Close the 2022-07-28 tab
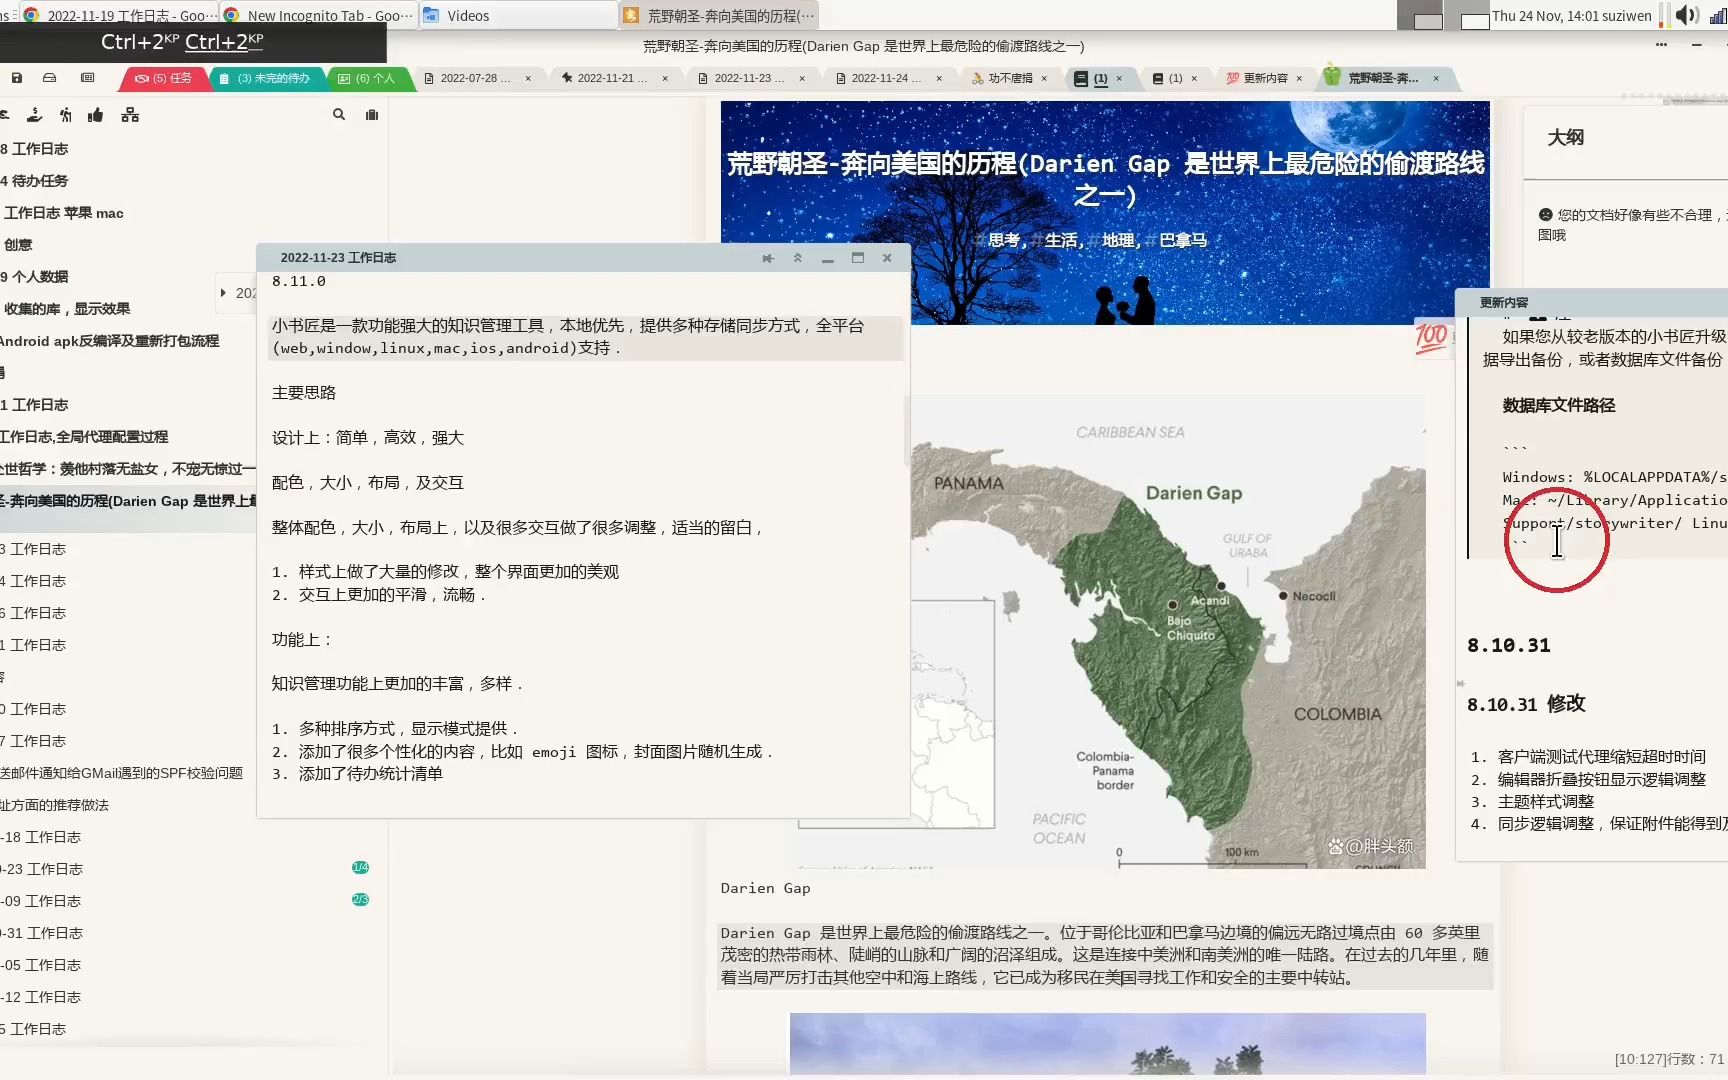 click(528, 78)
